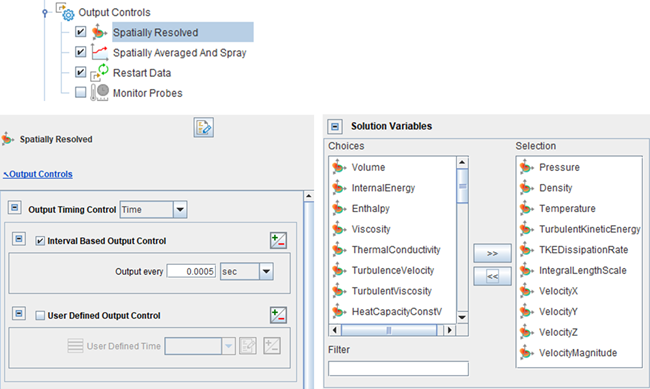This screenshot has height=389, width=650.
Task: Click the Spatially Averaged And Spray chart icon
Action: tap(99, 52)
